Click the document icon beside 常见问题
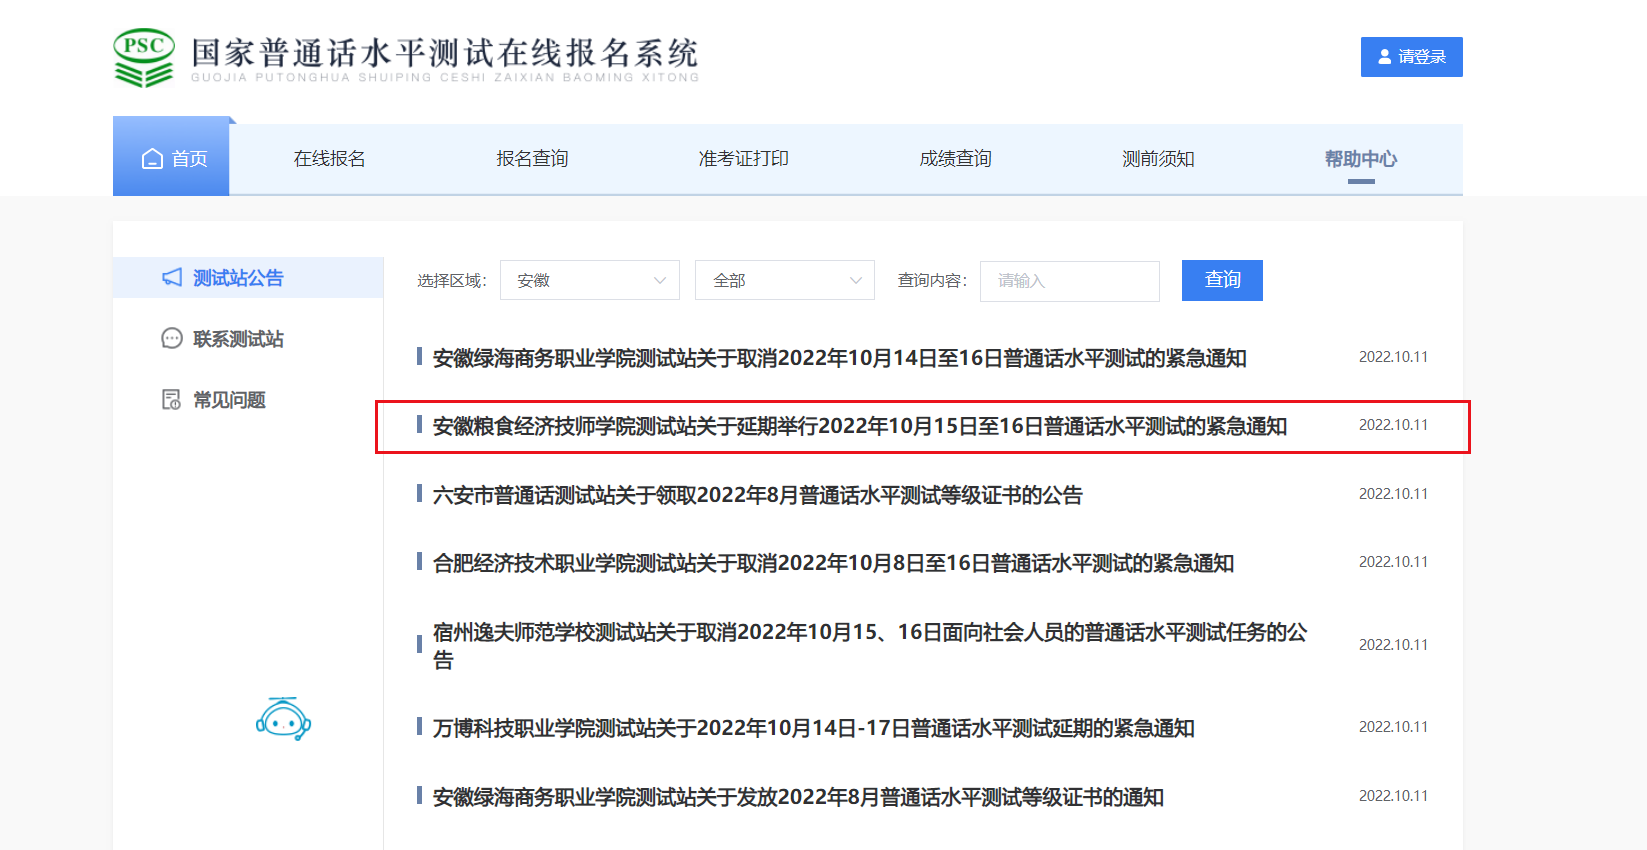The image size is (1647, 850). click(172, 400)
